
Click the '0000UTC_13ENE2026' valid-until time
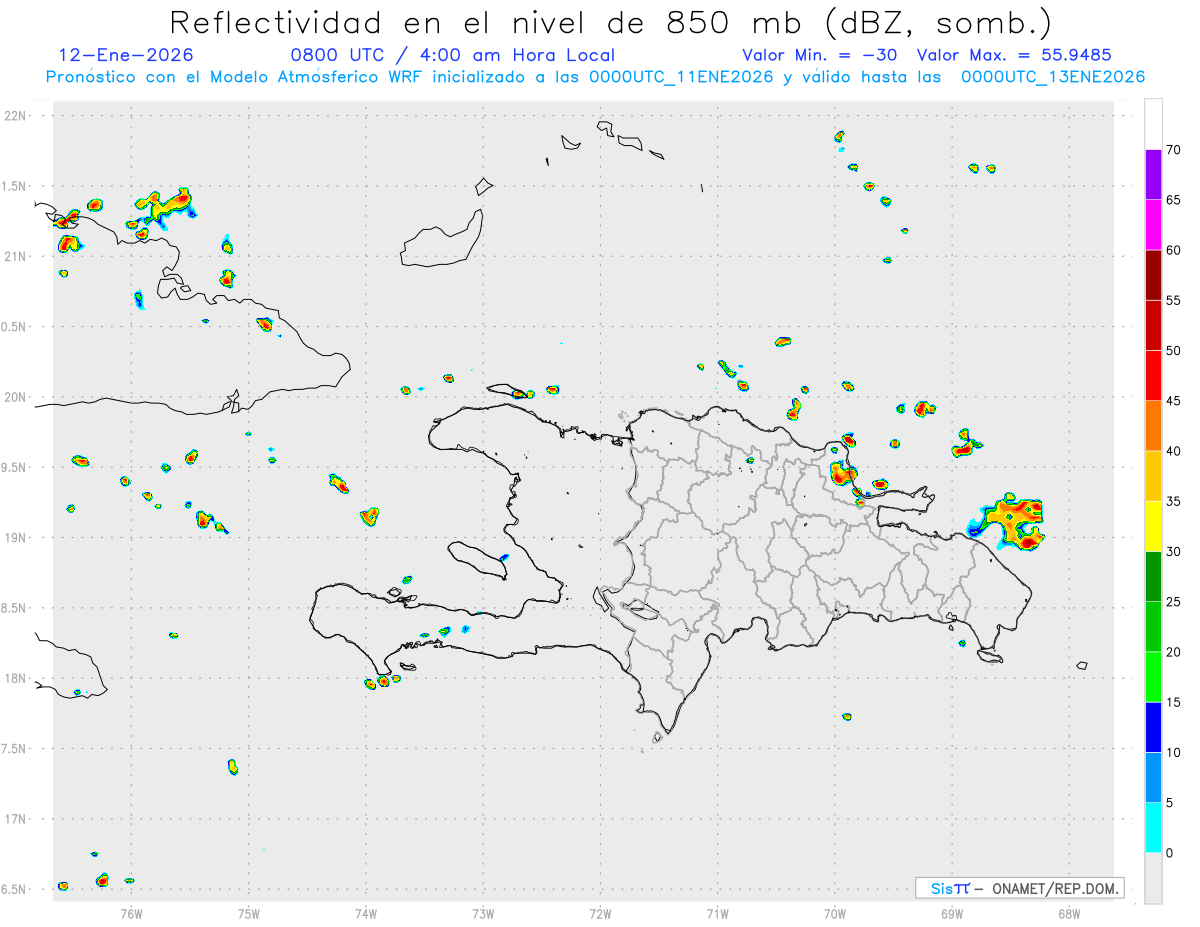click(x=1053, y=77)
